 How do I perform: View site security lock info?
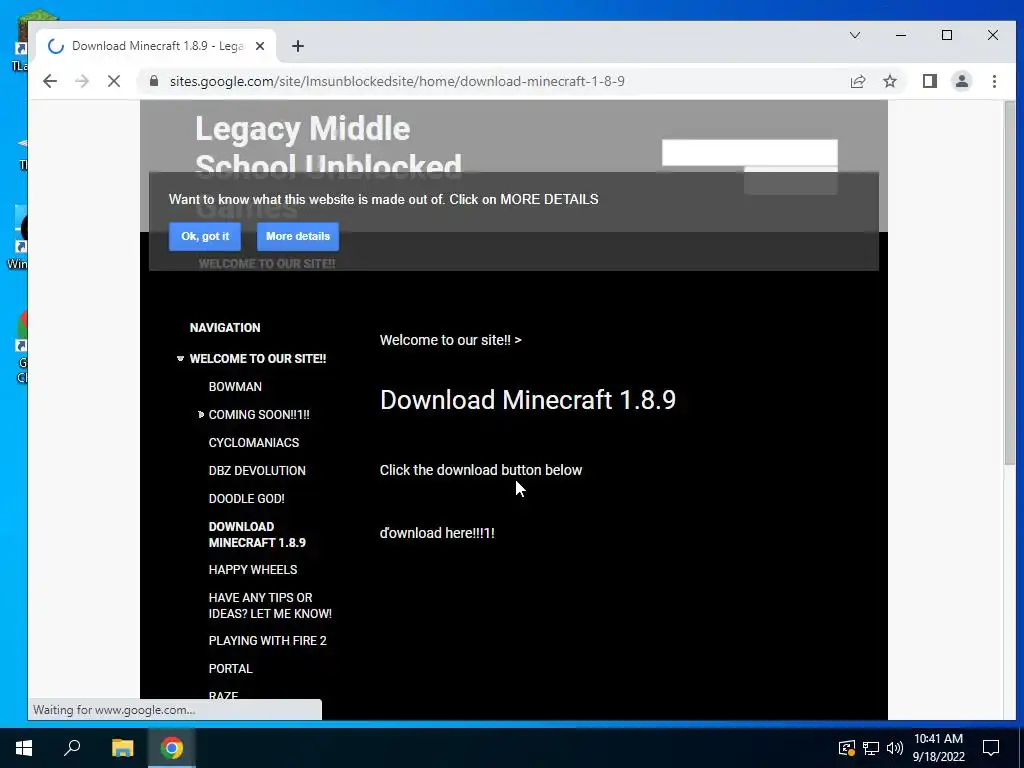(153, 81)
